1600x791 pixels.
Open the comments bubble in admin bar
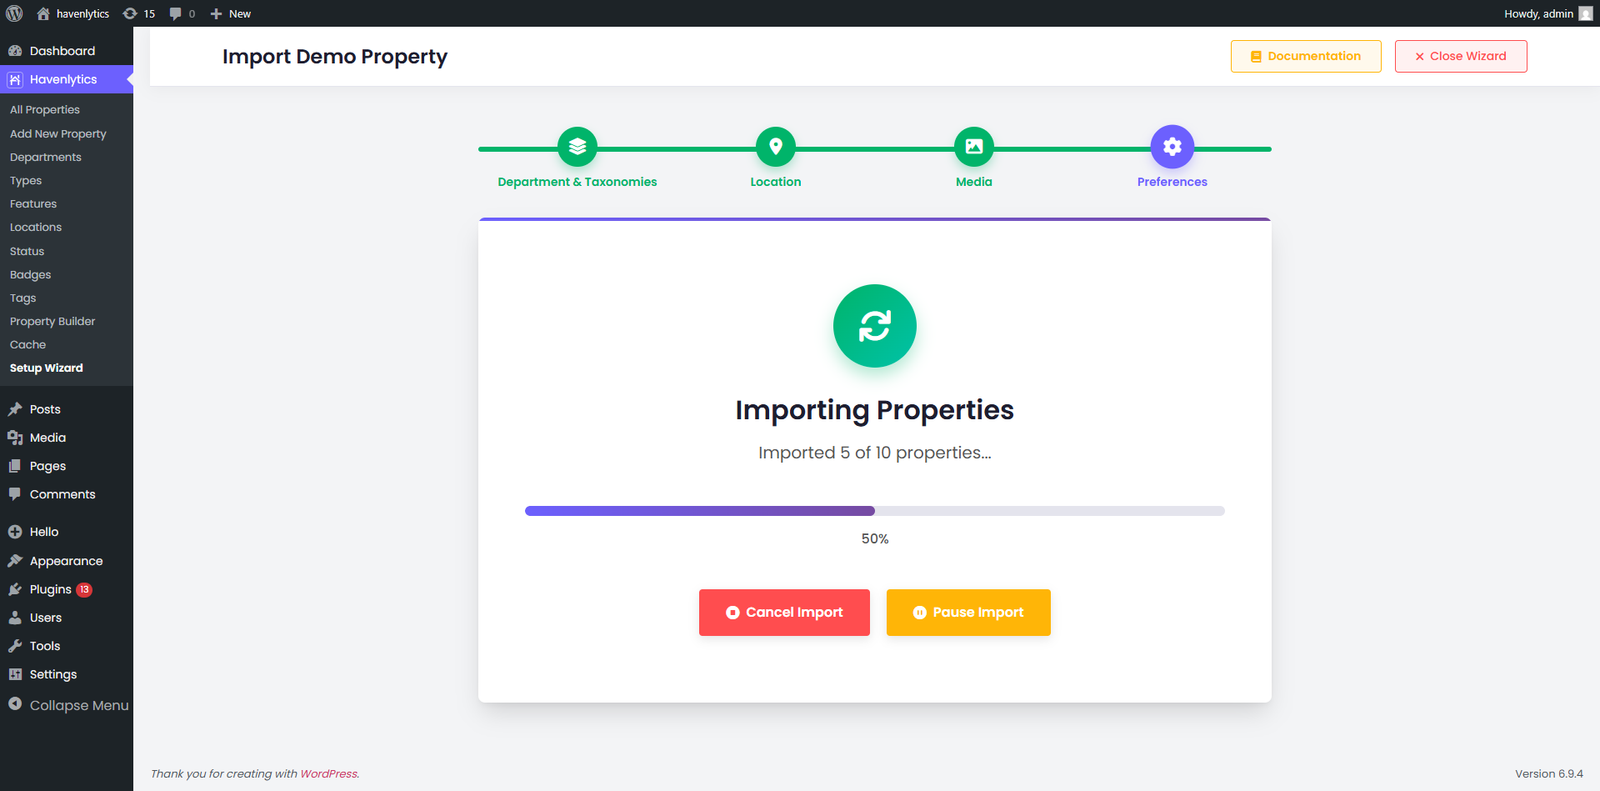pyautogui.click(x=181, y=14)
